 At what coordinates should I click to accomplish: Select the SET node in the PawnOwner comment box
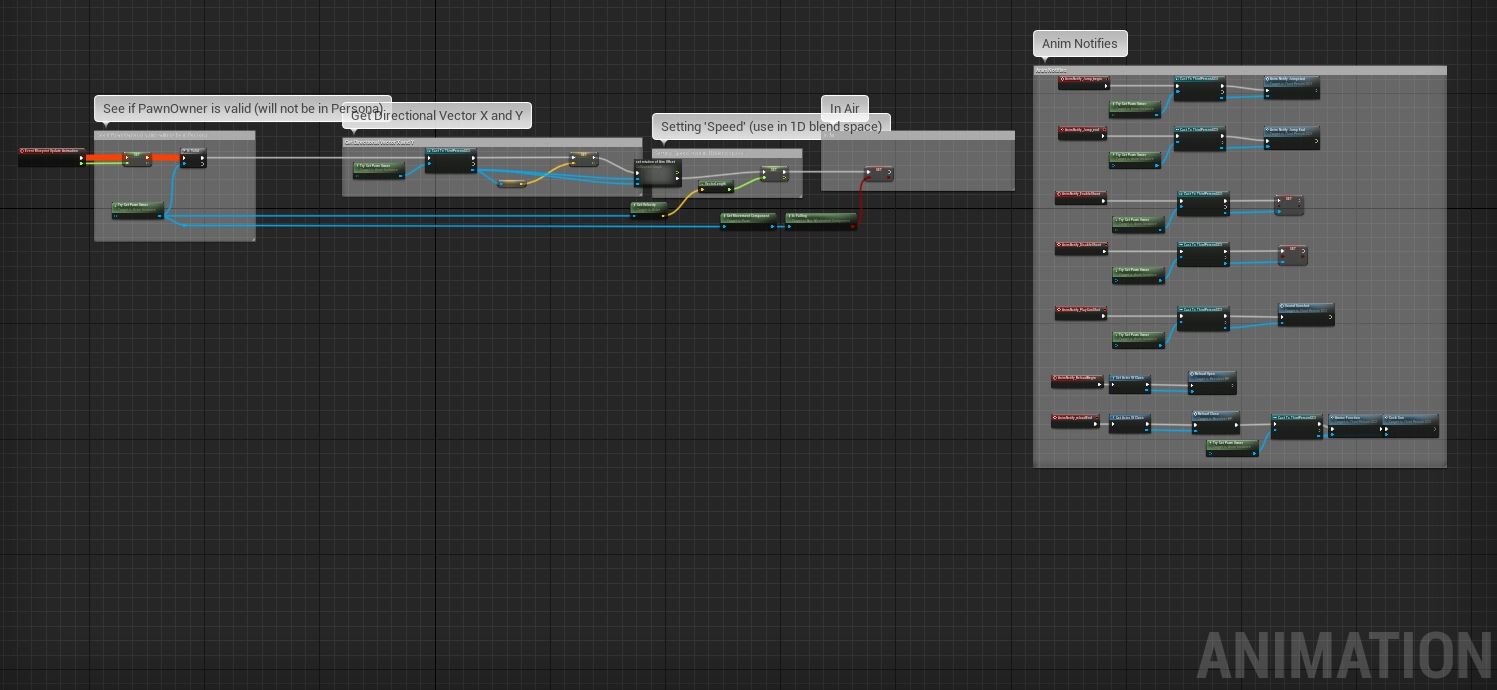(x=137, y=158)
